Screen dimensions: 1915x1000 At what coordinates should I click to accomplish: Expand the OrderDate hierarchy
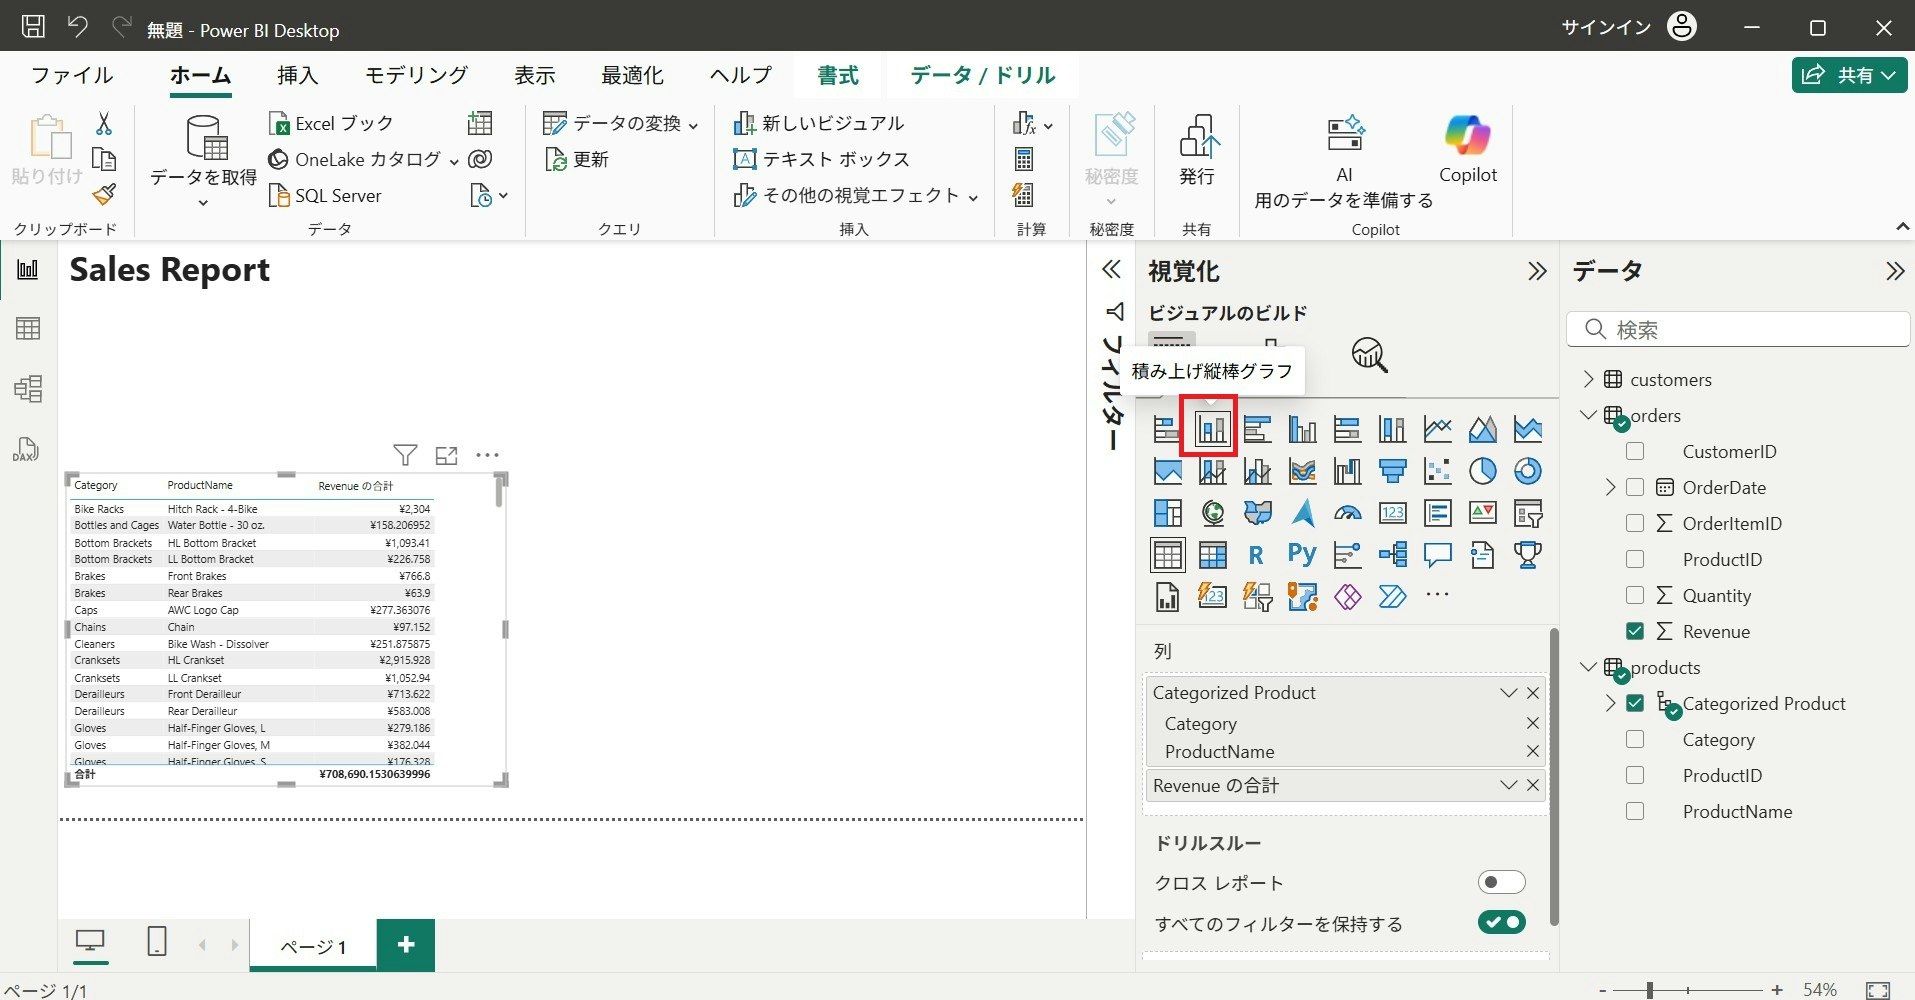pyautogui.click(x=1610, y=488)
